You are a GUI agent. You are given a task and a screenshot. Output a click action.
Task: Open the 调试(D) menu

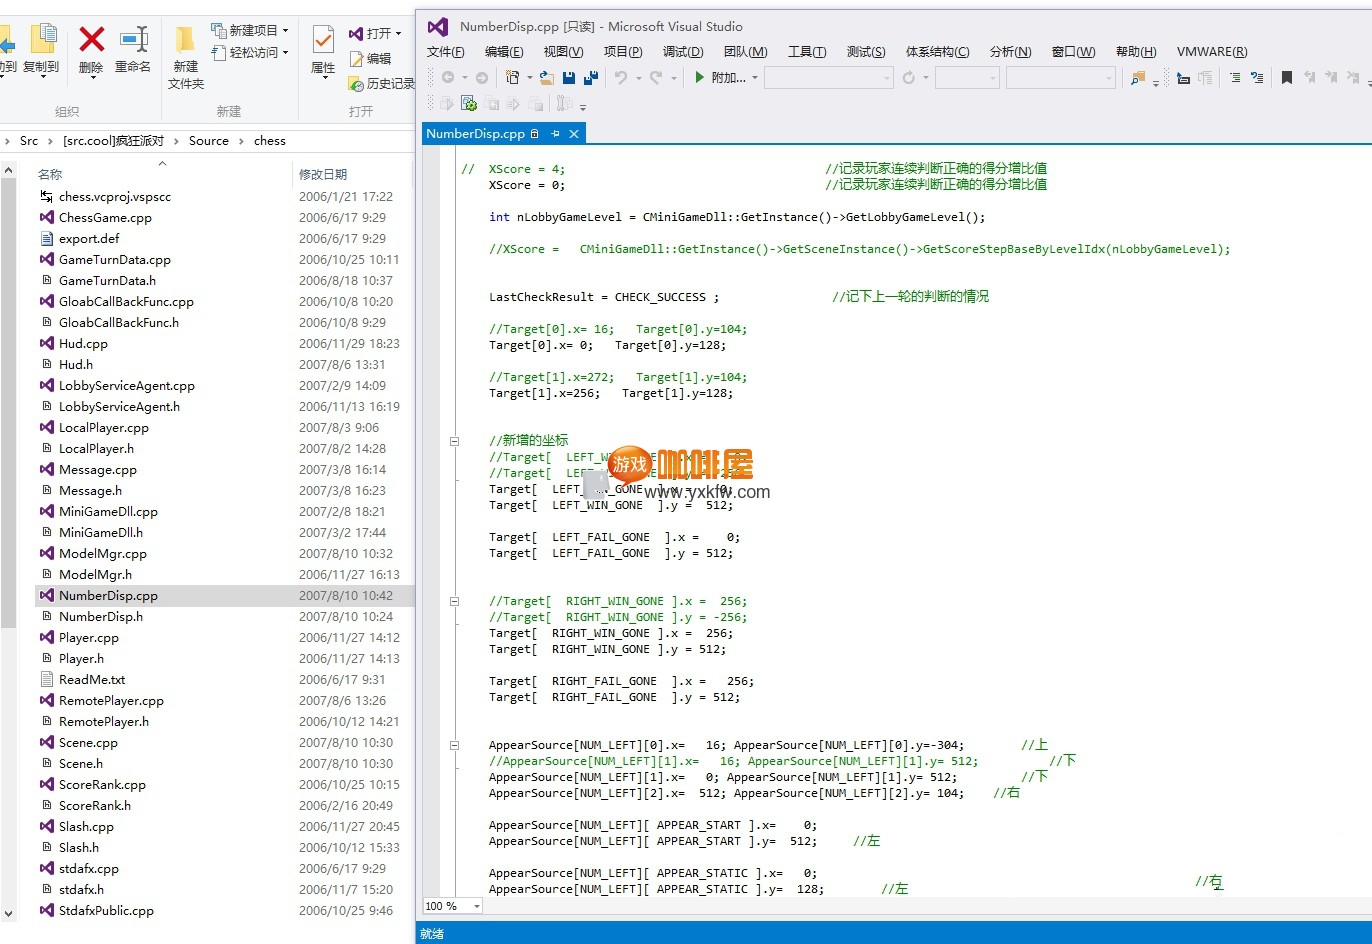click(x=682, y=52)
